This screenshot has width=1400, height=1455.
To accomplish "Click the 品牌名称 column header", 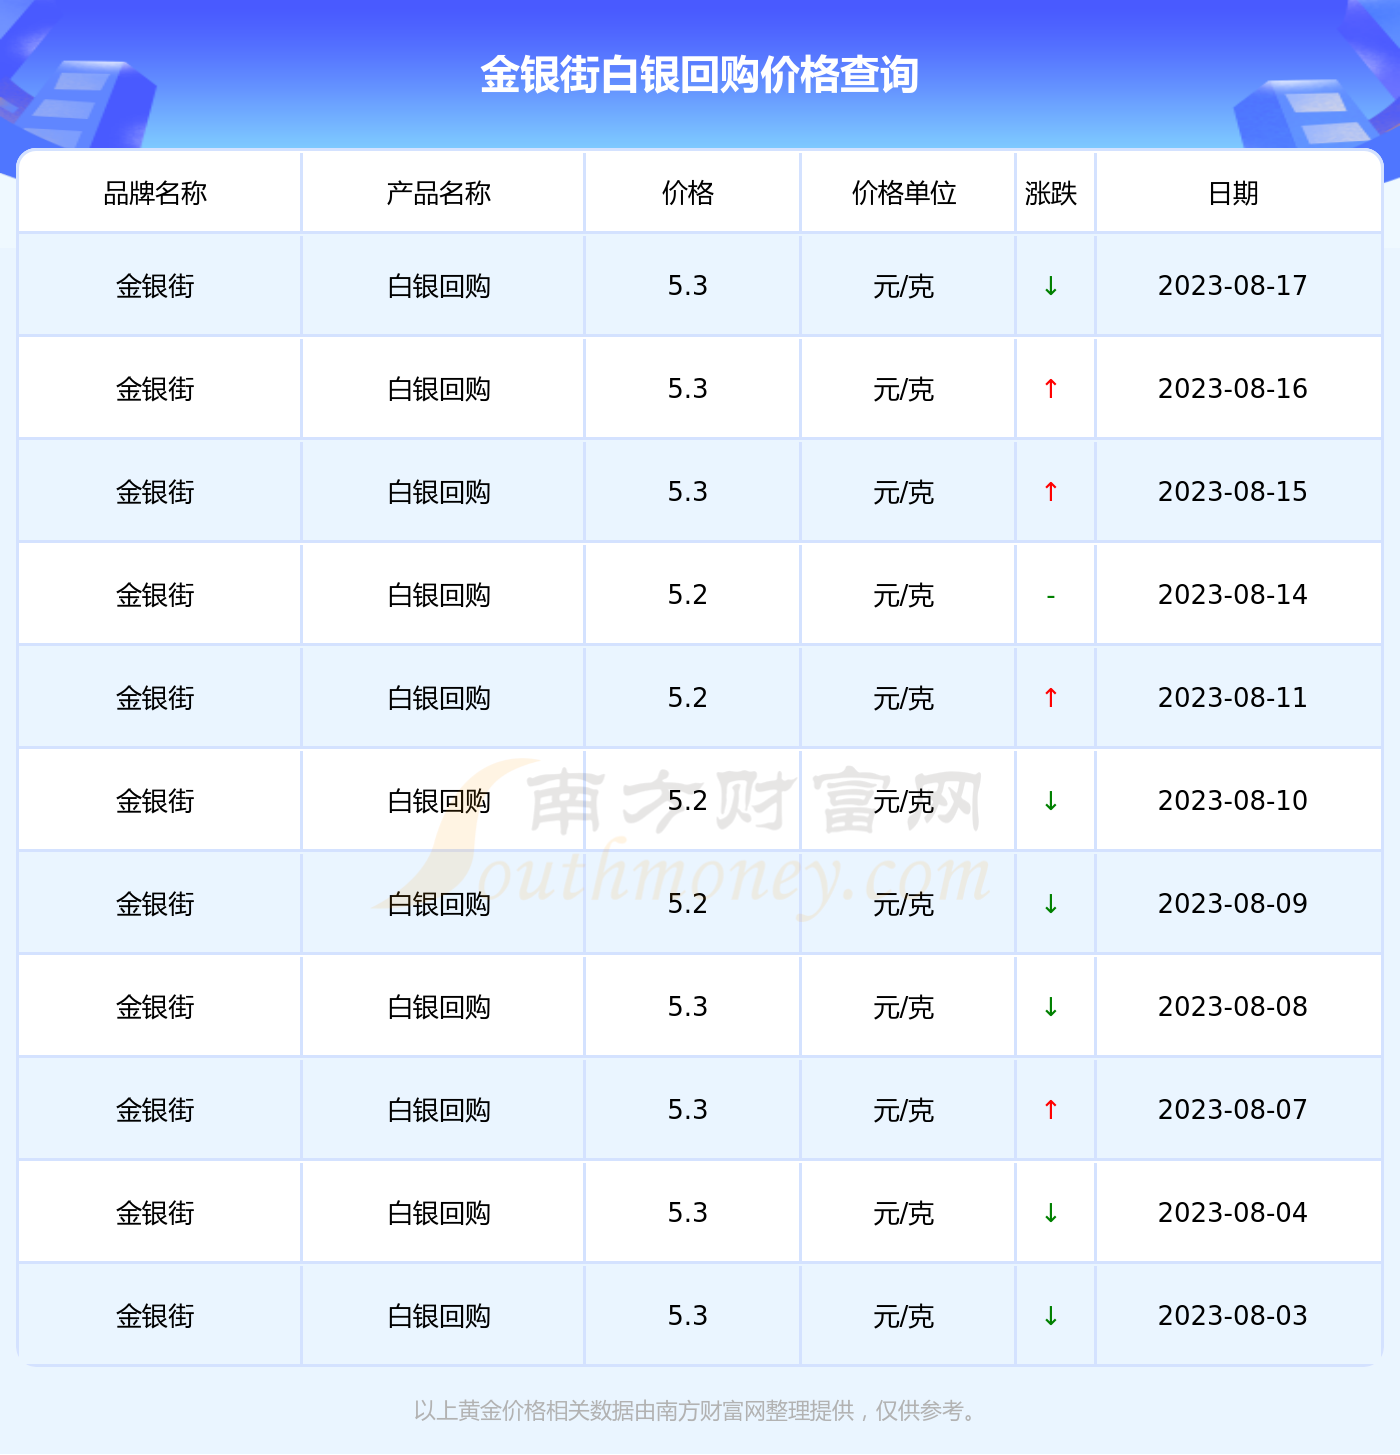I will point(155,193).
